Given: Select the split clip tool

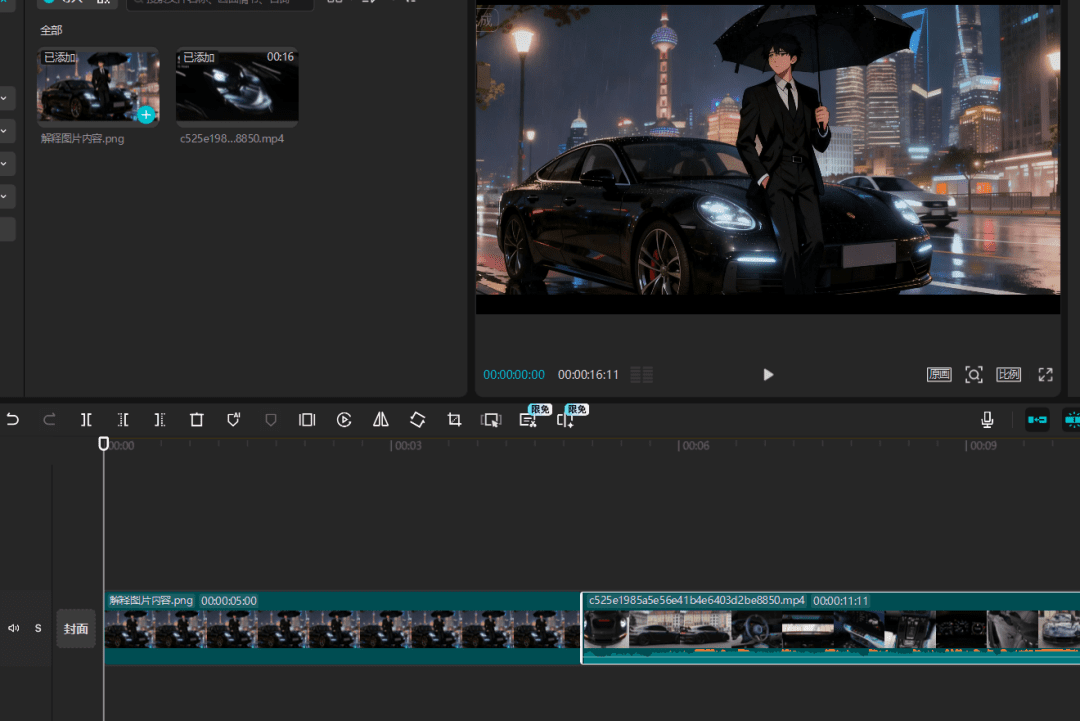Looking at the screenshot, I should pyautogui.click(x=86, y=420).
